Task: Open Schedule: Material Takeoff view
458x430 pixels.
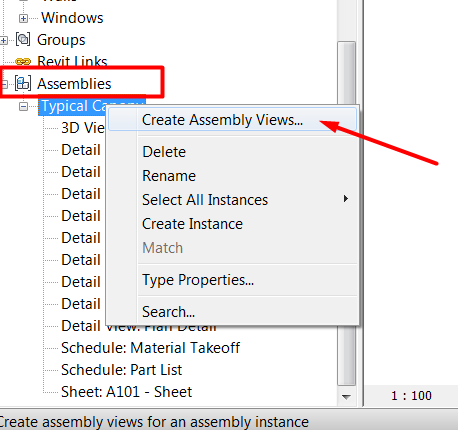Action: 150,348
